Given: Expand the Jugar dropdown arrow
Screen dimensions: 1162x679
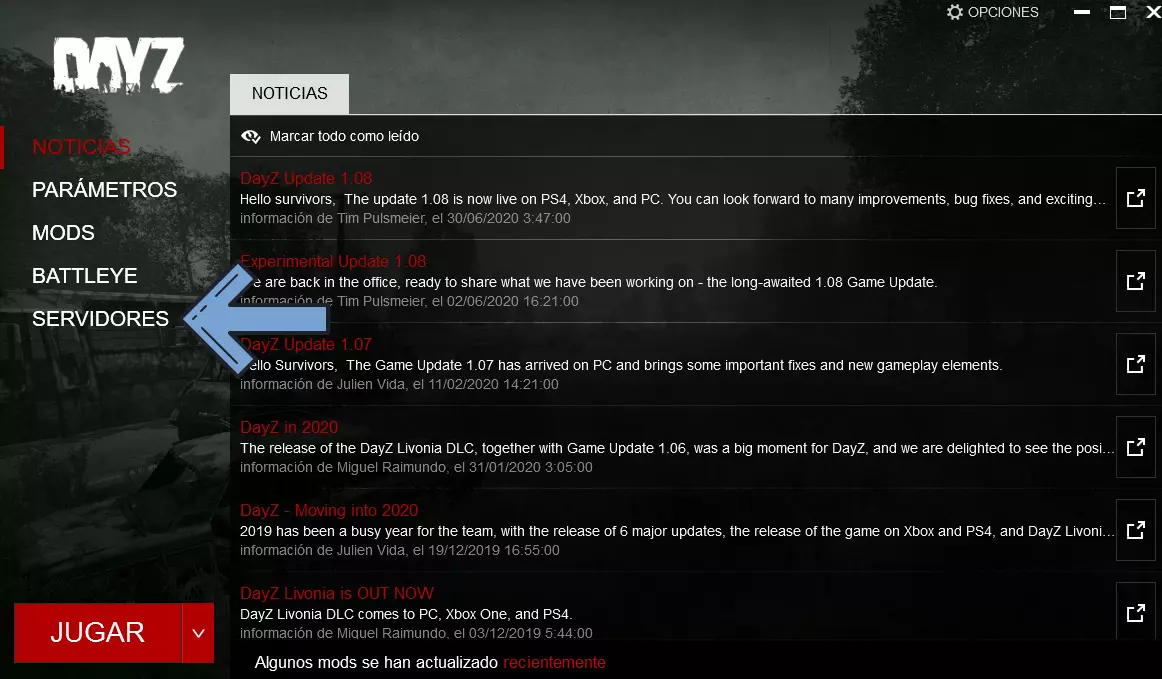Looking at the screenshot, I should [x=198, y=633].
